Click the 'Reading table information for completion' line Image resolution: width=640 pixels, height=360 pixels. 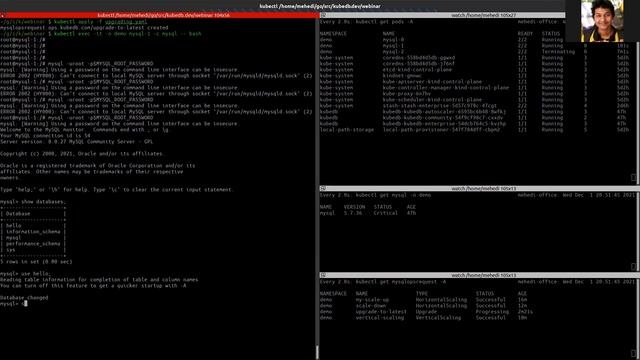point(99,280)
